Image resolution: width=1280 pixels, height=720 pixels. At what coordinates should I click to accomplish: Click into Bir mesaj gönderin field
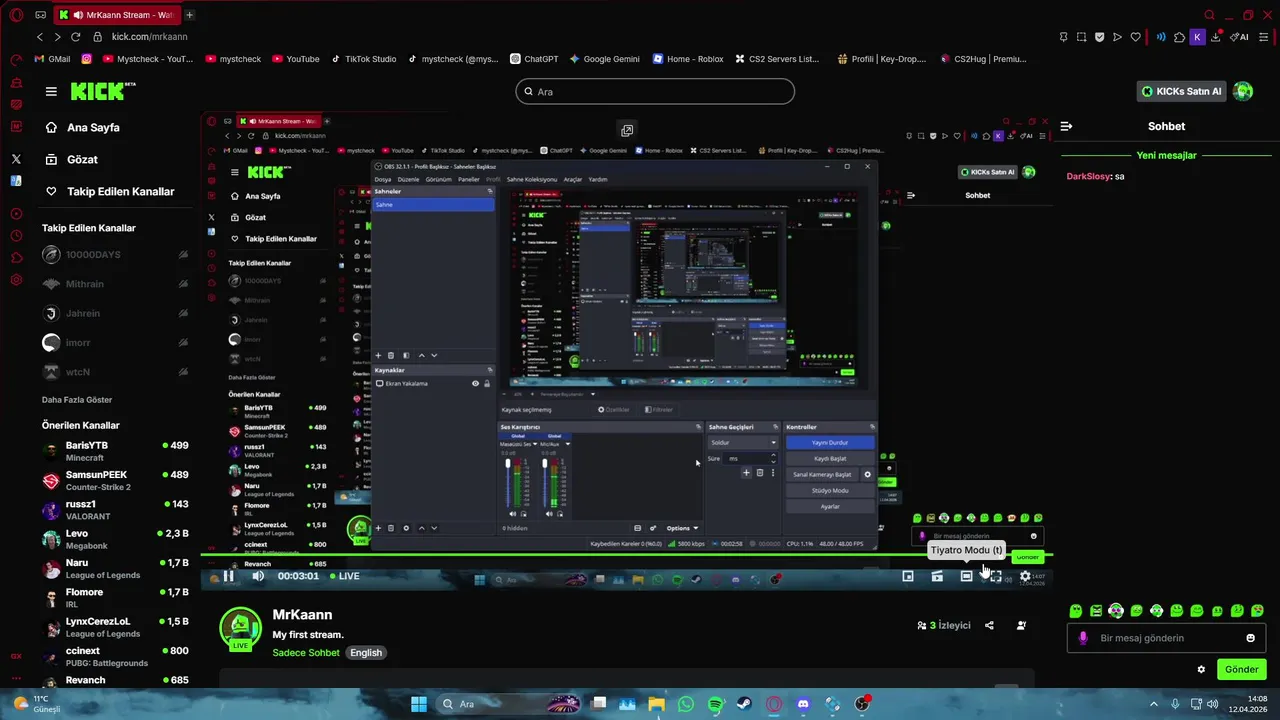point(1165,638)
